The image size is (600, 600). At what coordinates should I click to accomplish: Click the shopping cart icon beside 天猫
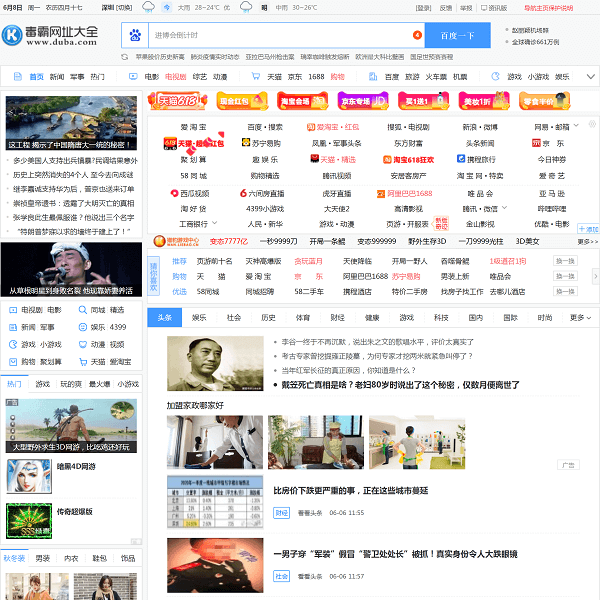[256, 77]
